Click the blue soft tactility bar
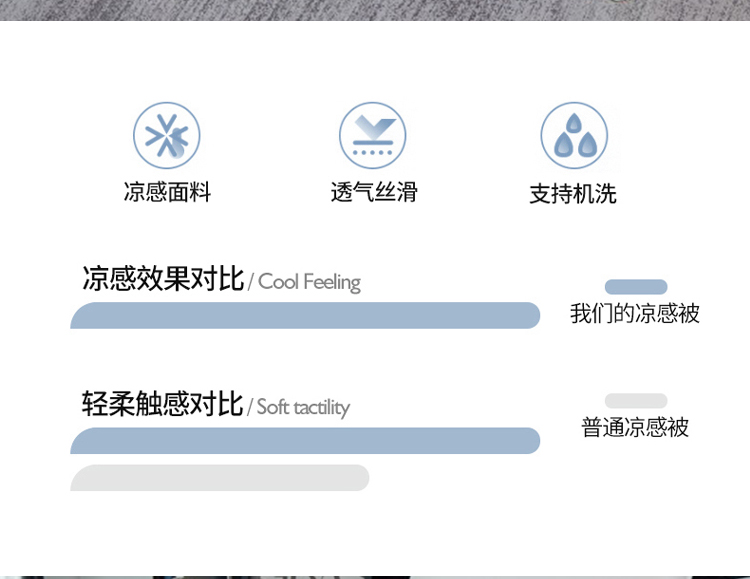 pyautogui.click(x=305, y=441)
